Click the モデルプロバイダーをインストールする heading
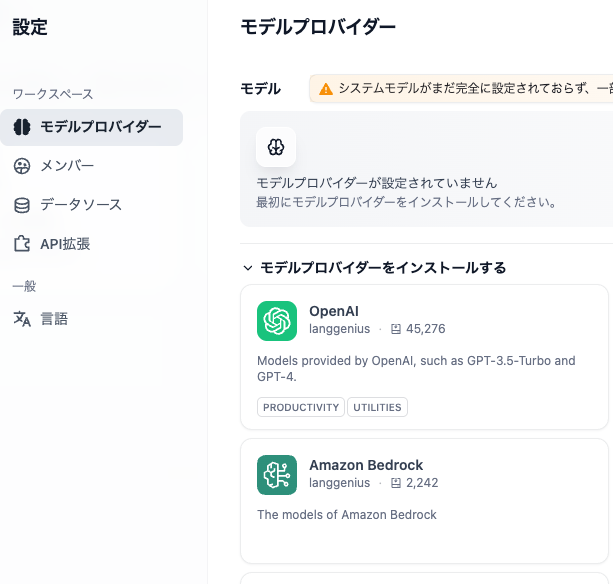 (x=383, y=268)
